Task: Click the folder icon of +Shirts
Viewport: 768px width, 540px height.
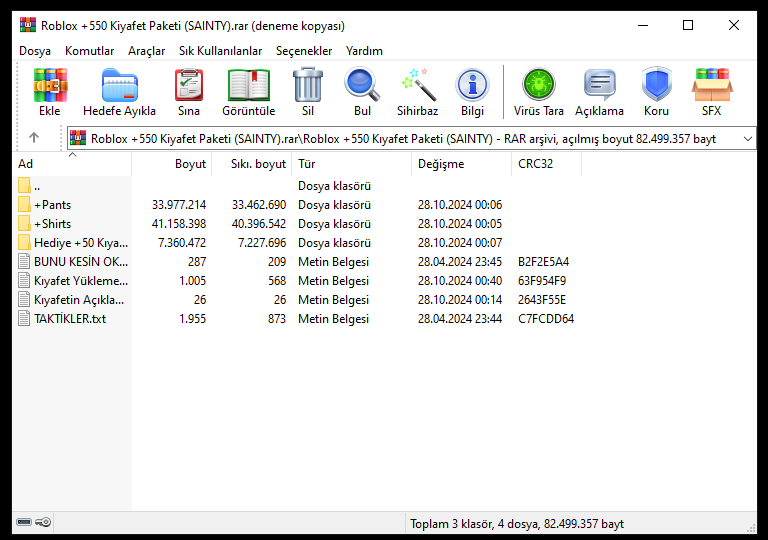Action: pyautogui.click(x=24, y=223)
